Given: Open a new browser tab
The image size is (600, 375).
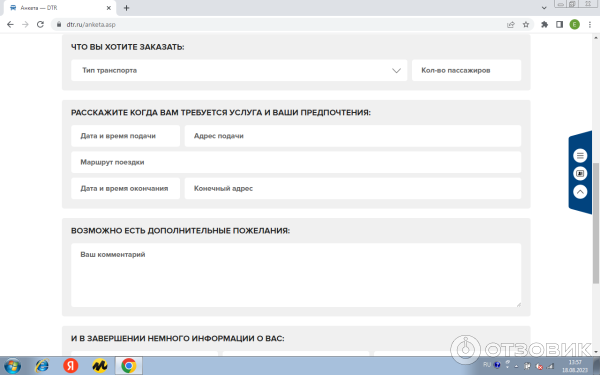Looking at the screenshot, I should pyautogui.click(x=127, y=8).
